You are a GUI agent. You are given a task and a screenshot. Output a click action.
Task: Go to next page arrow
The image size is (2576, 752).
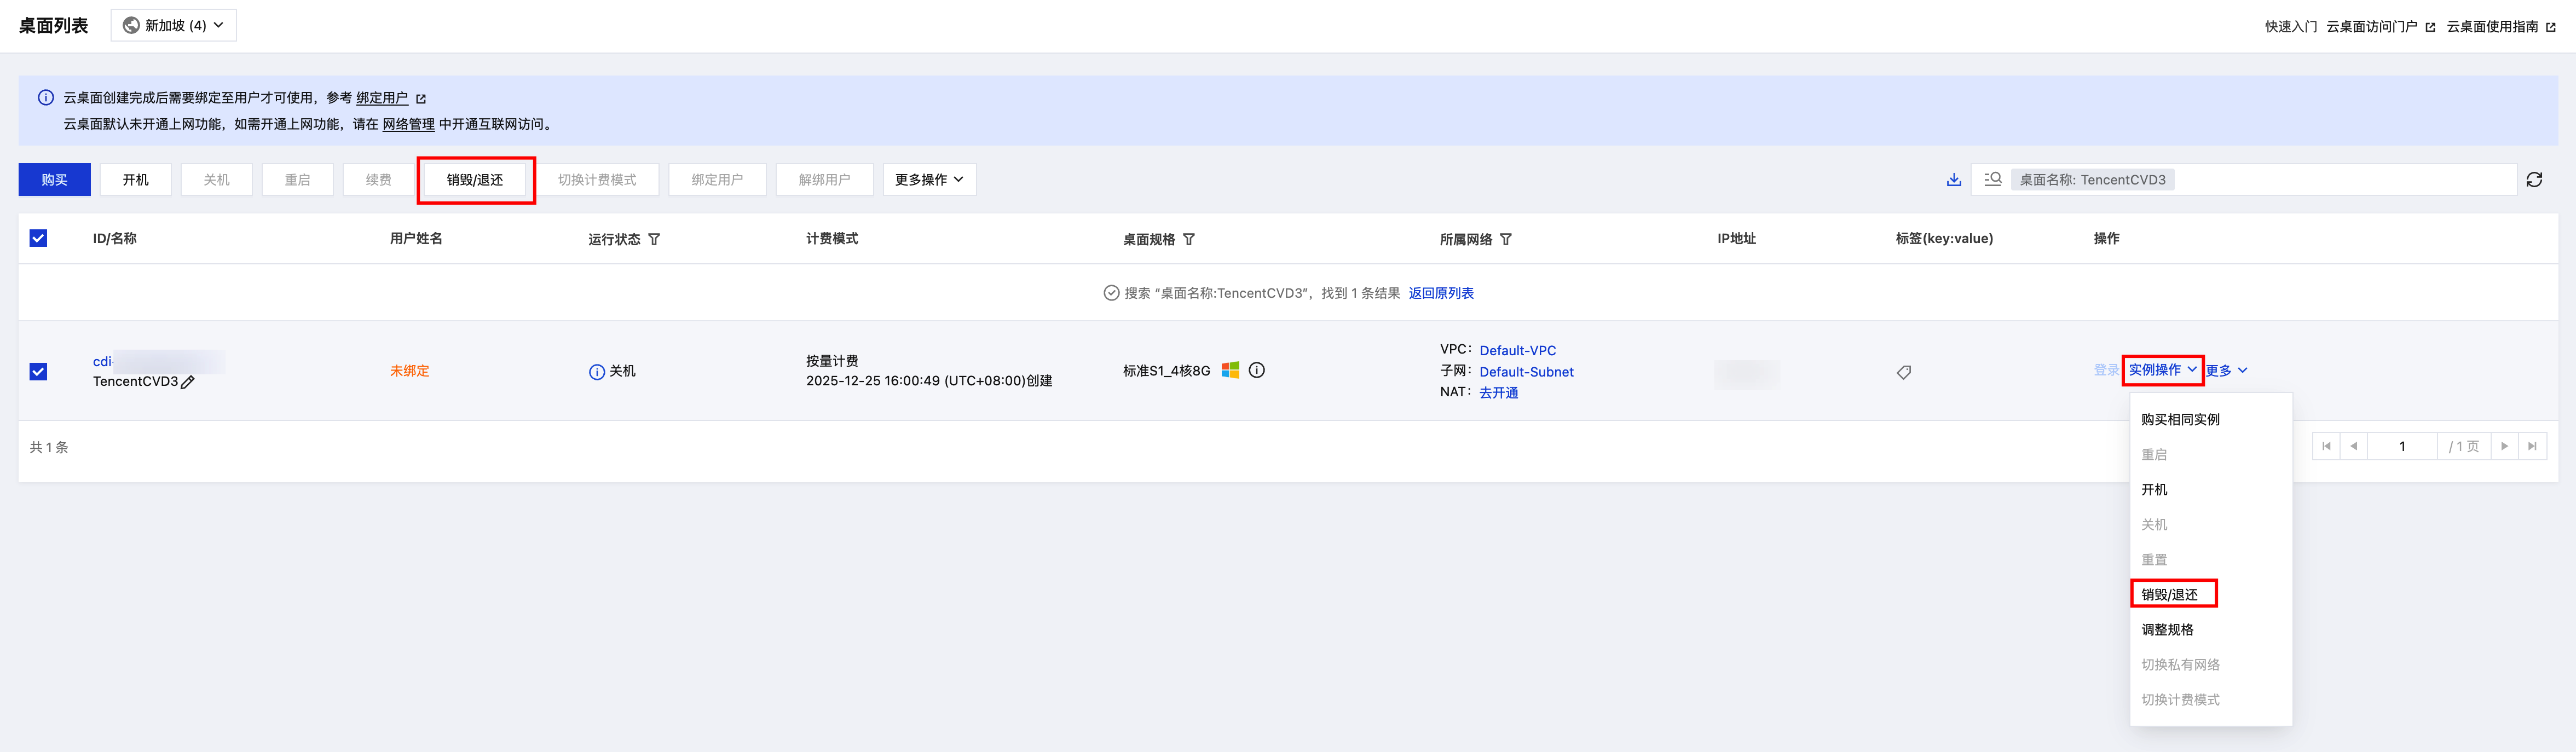point(2504,446)
